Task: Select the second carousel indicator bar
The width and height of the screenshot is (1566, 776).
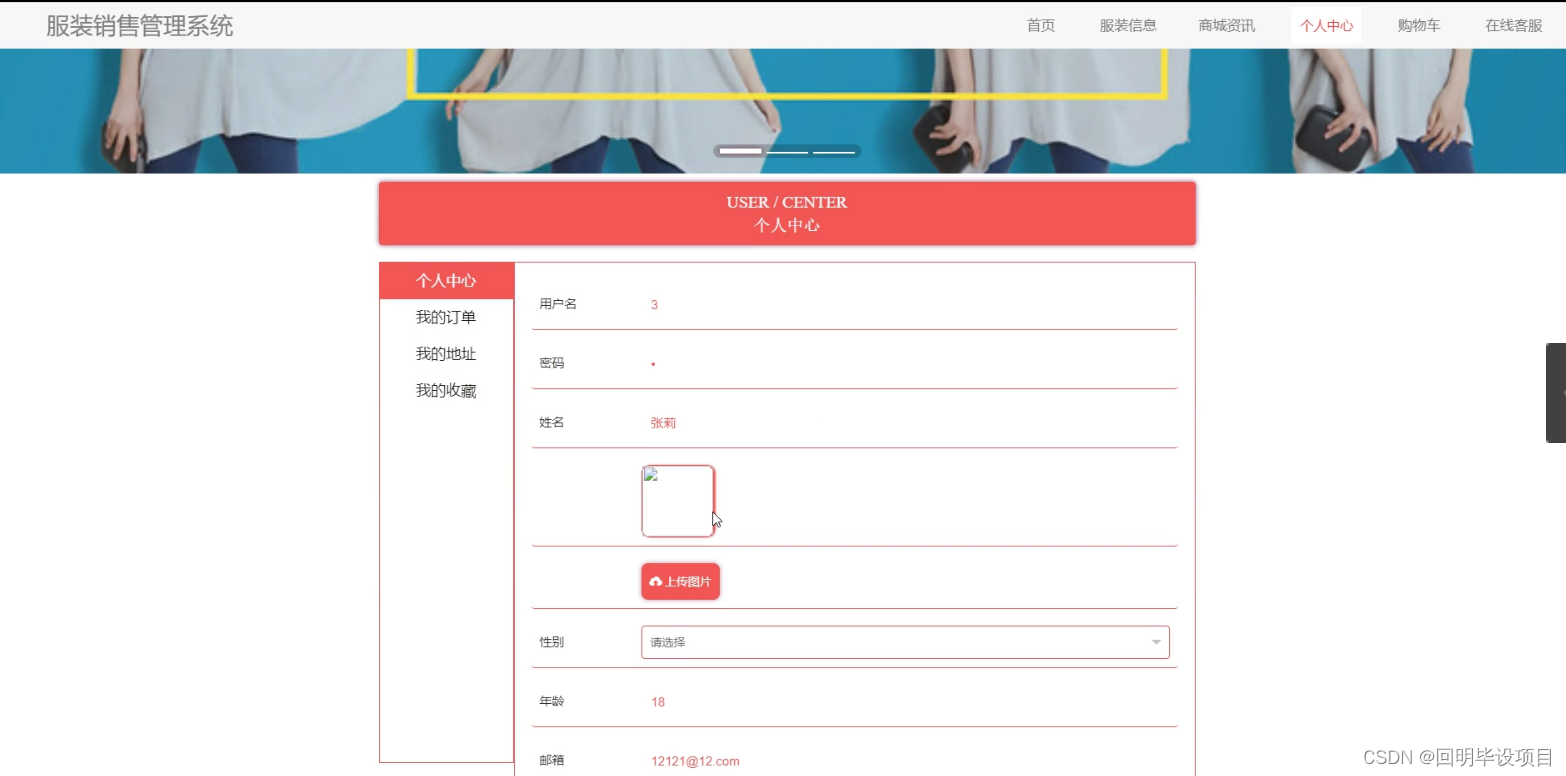Action: point(787,151)
